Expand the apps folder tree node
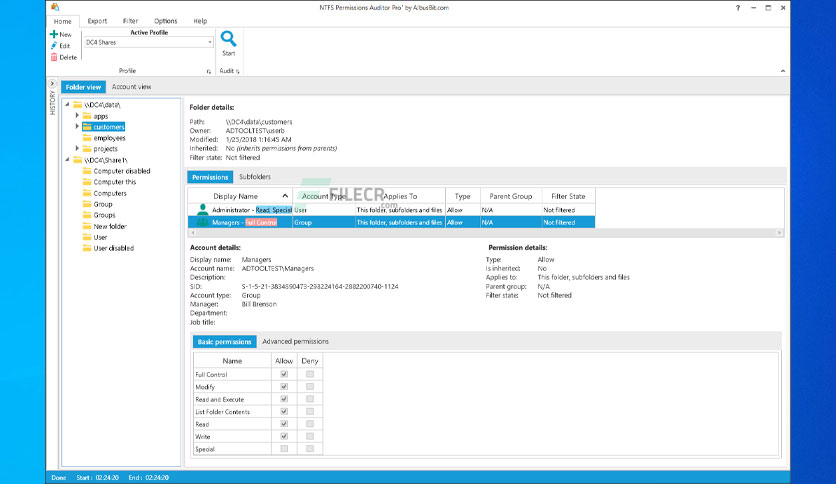836x484 pixels. 77,116
